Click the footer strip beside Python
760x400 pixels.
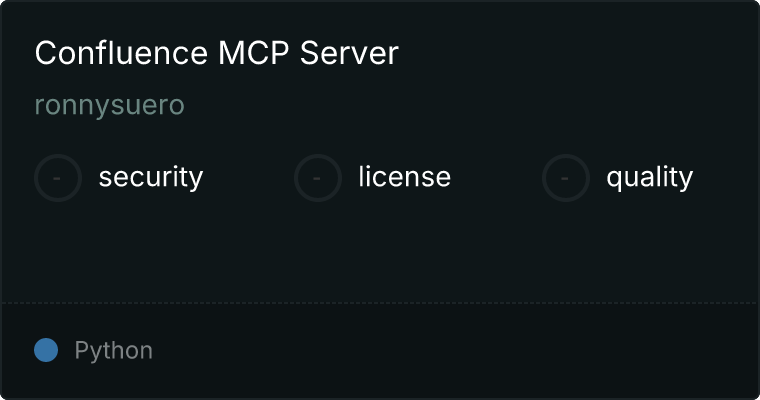pos(456,351)
